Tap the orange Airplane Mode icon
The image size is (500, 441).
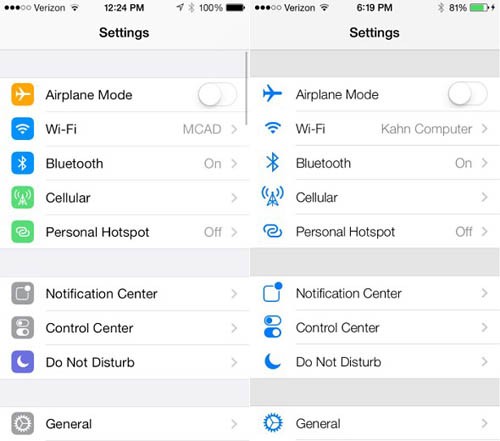point(22,94)
